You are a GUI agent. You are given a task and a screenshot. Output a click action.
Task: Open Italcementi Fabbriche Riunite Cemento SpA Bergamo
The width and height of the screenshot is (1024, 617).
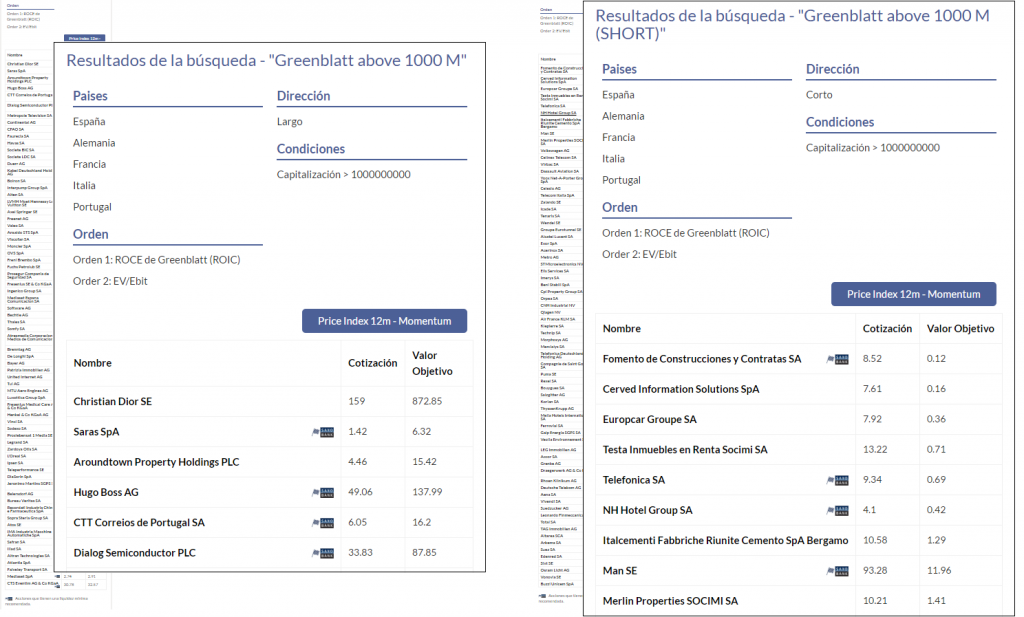click(x=725, y=540)
